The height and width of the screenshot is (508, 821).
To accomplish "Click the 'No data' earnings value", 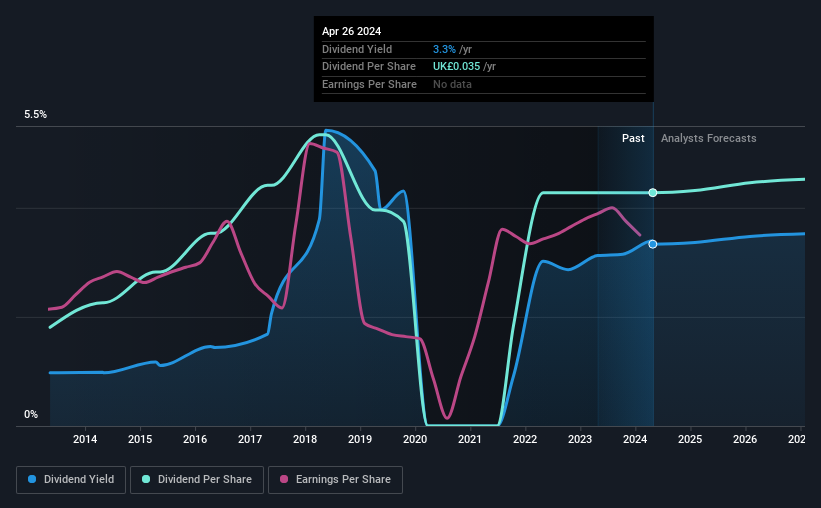I will pos(452,84).
